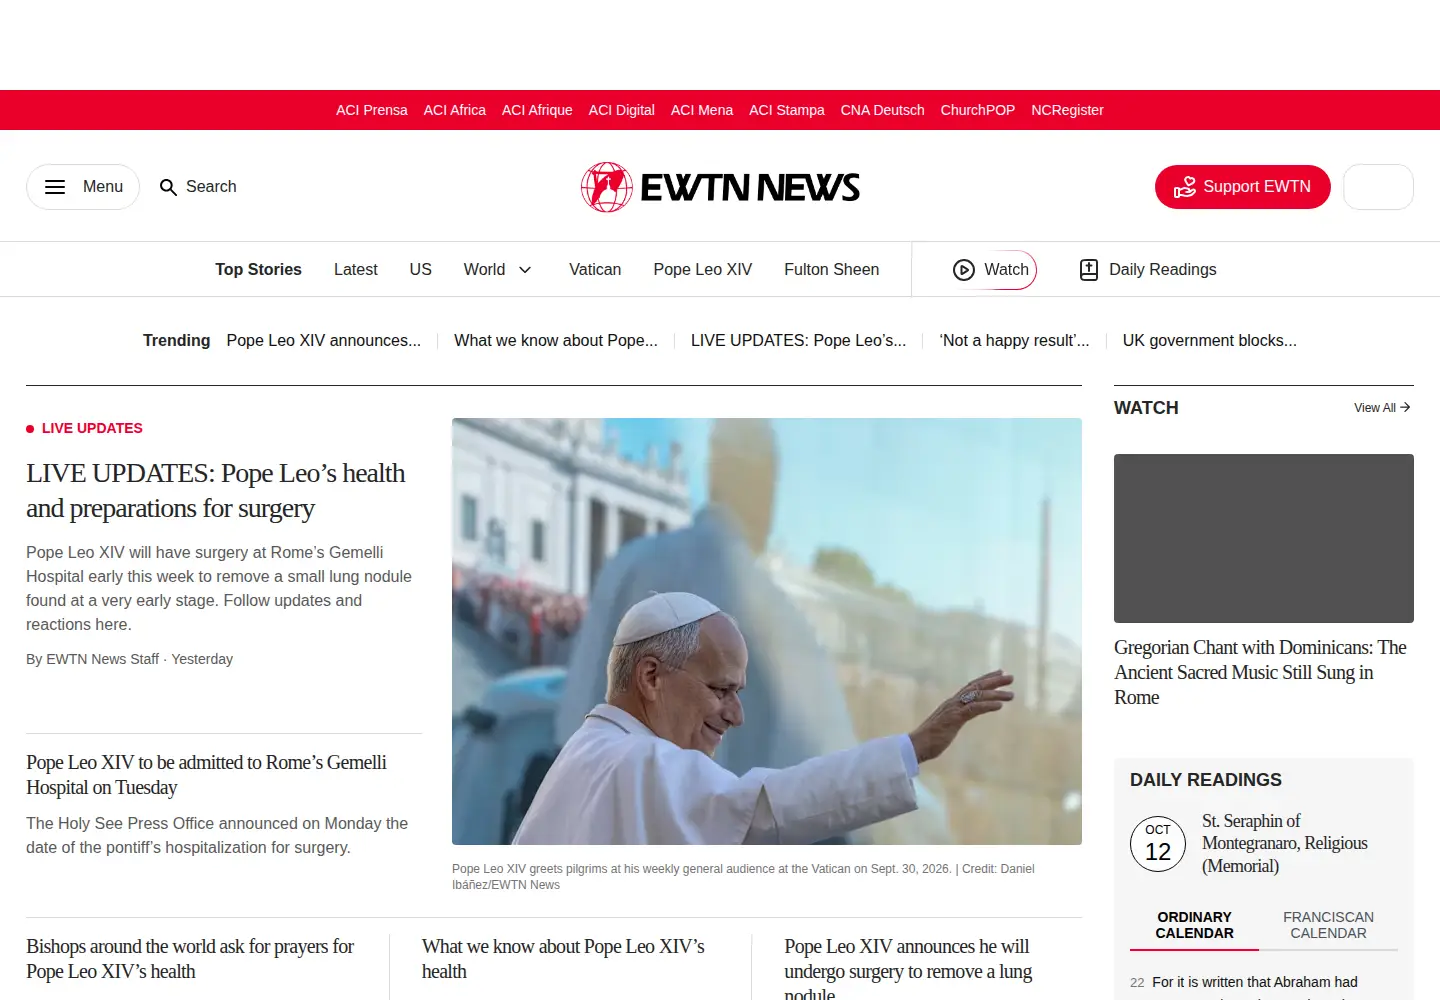Open the Fulton Sheen section
This screenshot has height=1000, width=1440.
pyautogui.click(x=831, y=270)
